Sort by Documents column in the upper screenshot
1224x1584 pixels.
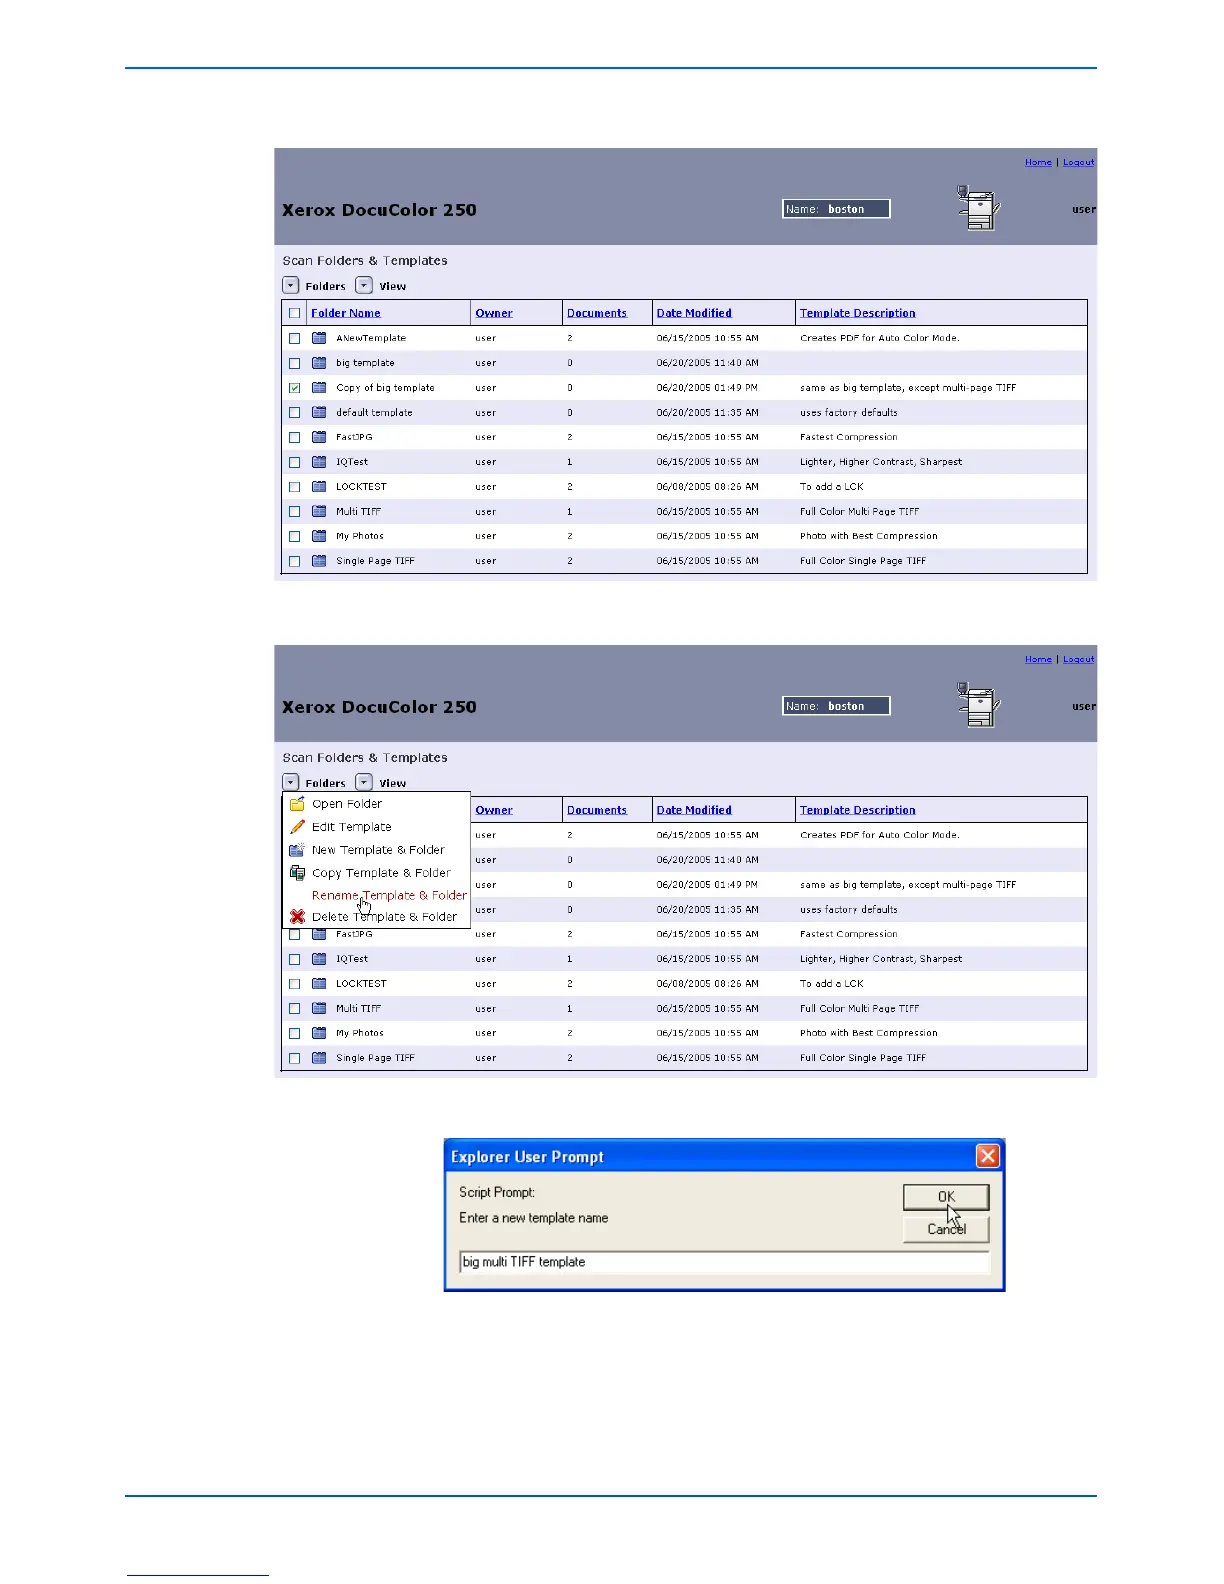click(x=597, y=313)
